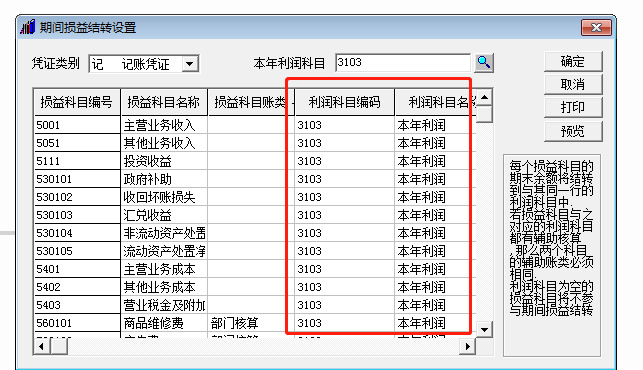Select cell 530103
This screenshot has width=643, height=370.
pyautogui.click(x=77, y=215)
